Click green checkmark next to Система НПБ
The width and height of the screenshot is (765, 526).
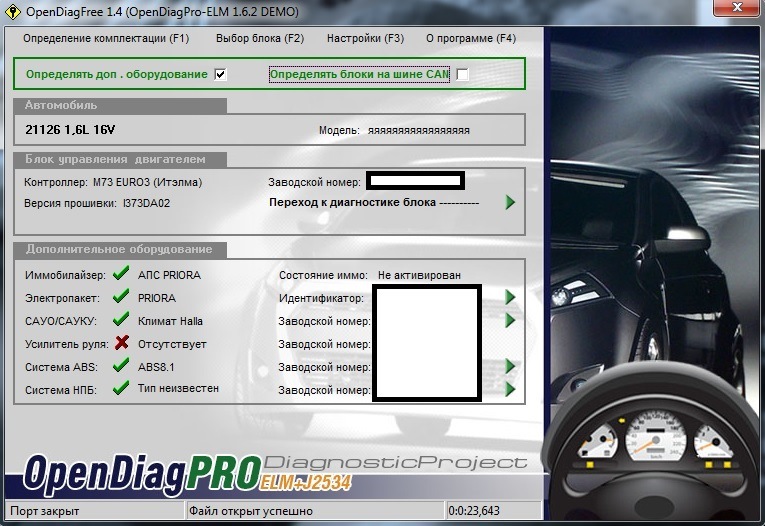121,388
